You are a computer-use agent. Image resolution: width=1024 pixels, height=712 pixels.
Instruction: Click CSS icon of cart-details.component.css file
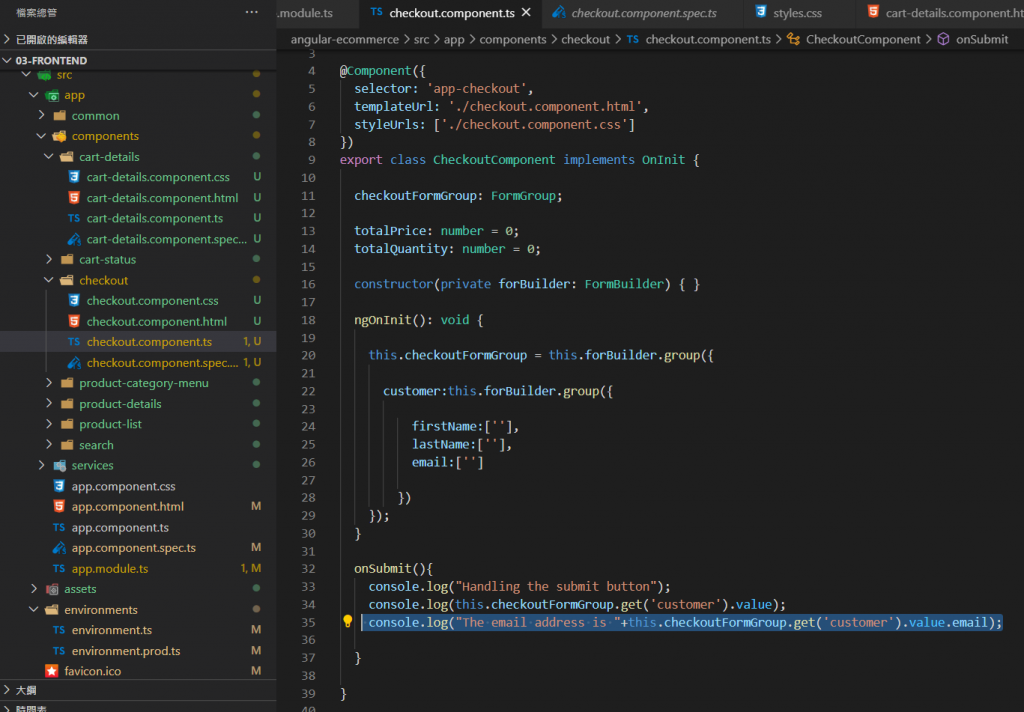click(74, 177)
